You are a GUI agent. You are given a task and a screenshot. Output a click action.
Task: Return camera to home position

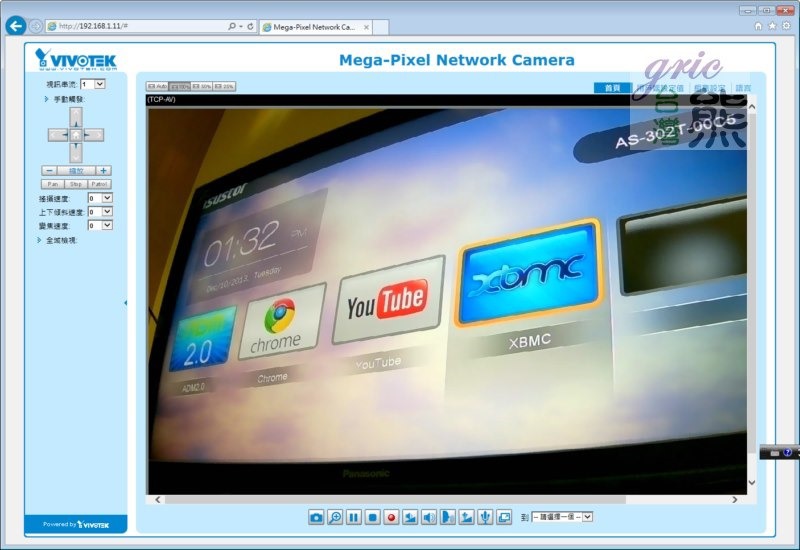tap(76, 135)
